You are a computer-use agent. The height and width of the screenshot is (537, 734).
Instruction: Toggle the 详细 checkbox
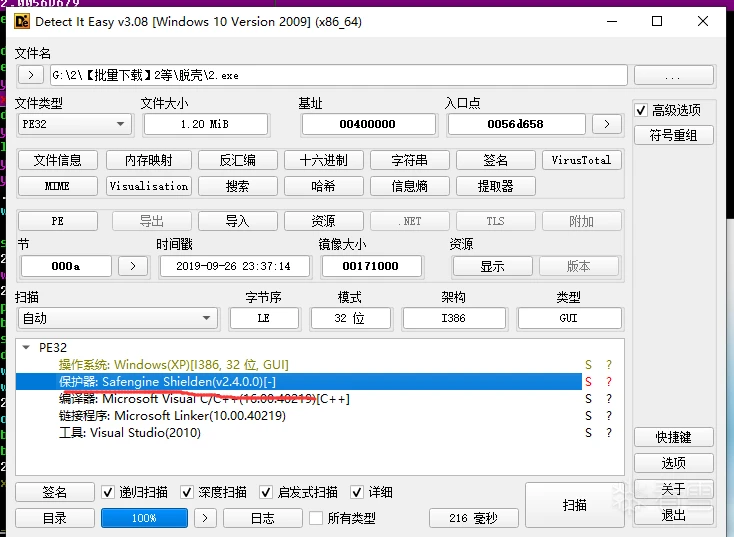pyautogui.click(x=357, y=492)
